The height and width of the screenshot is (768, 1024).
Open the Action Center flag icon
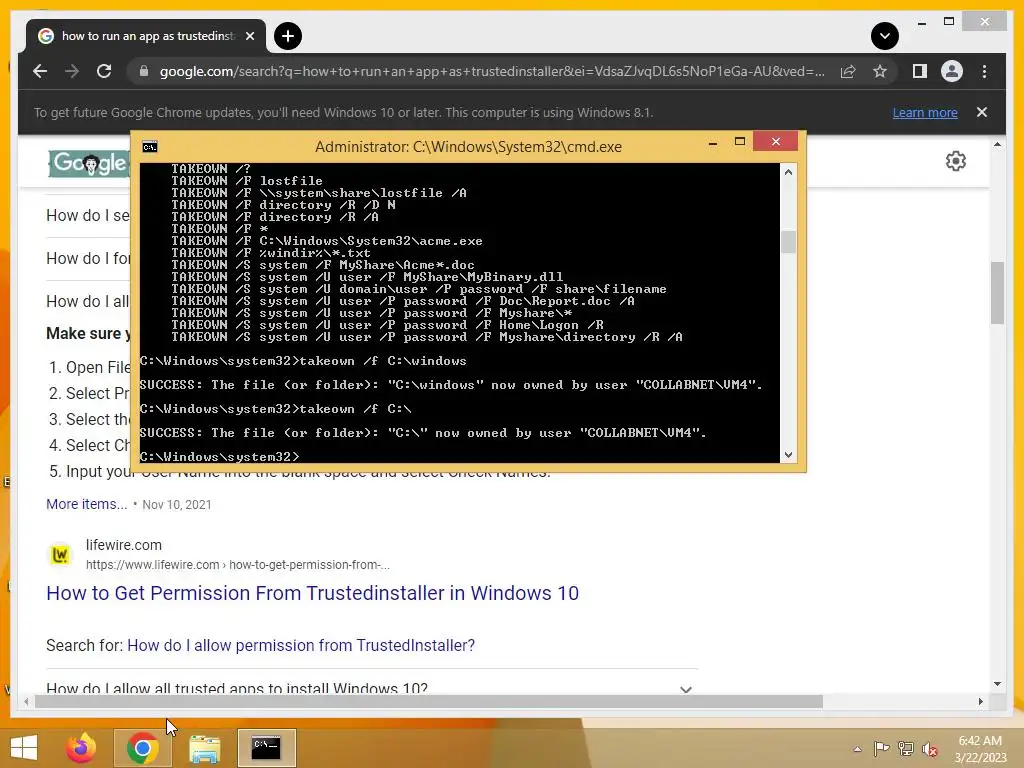pos(882,748)
